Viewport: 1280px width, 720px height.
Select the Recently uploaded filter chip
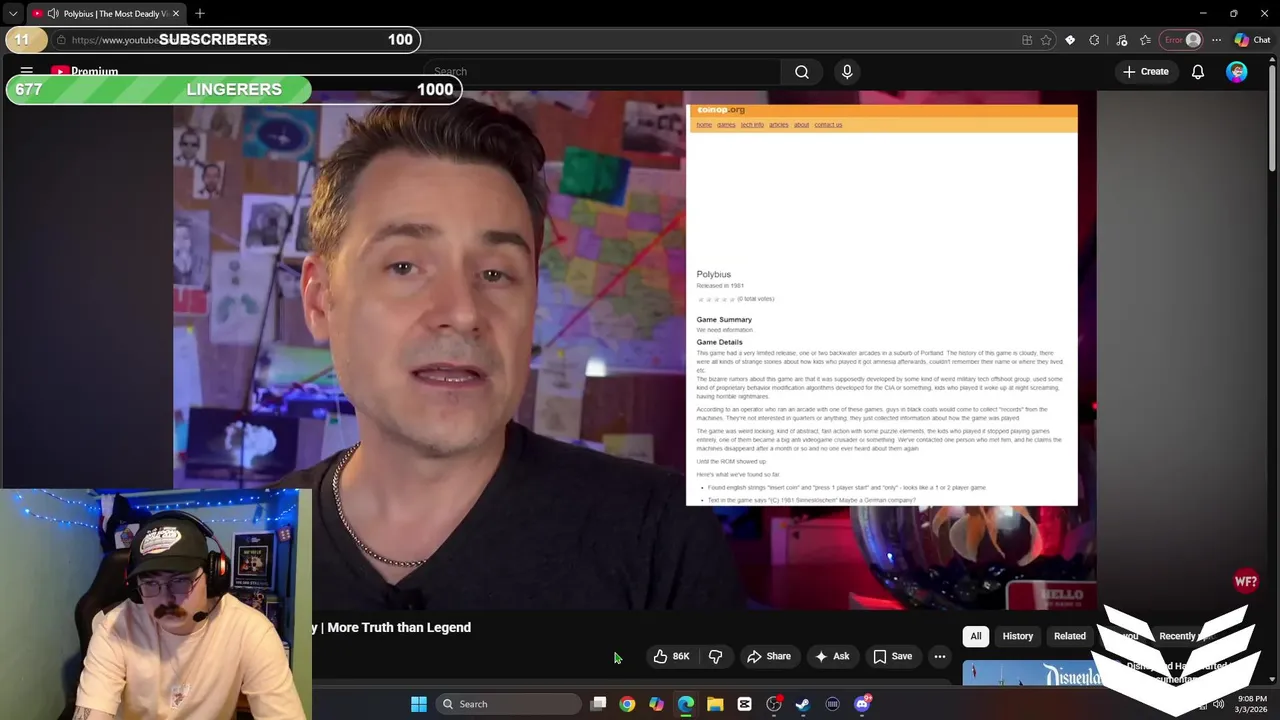point(1184,636)
